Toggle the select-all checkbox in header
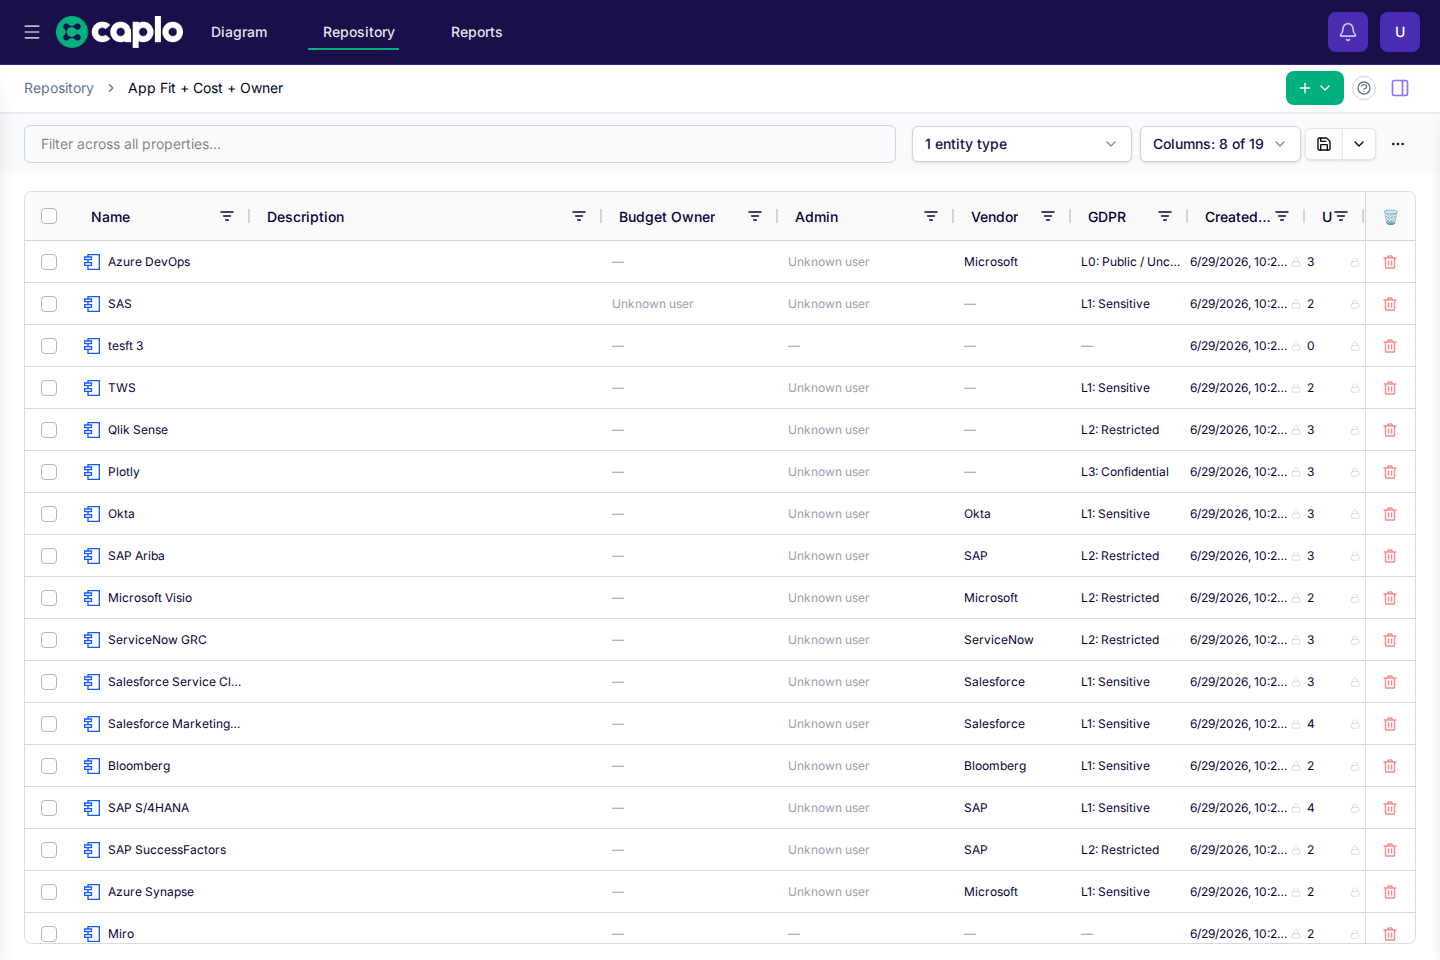The image size is (1440, 960). coord(49,216)
